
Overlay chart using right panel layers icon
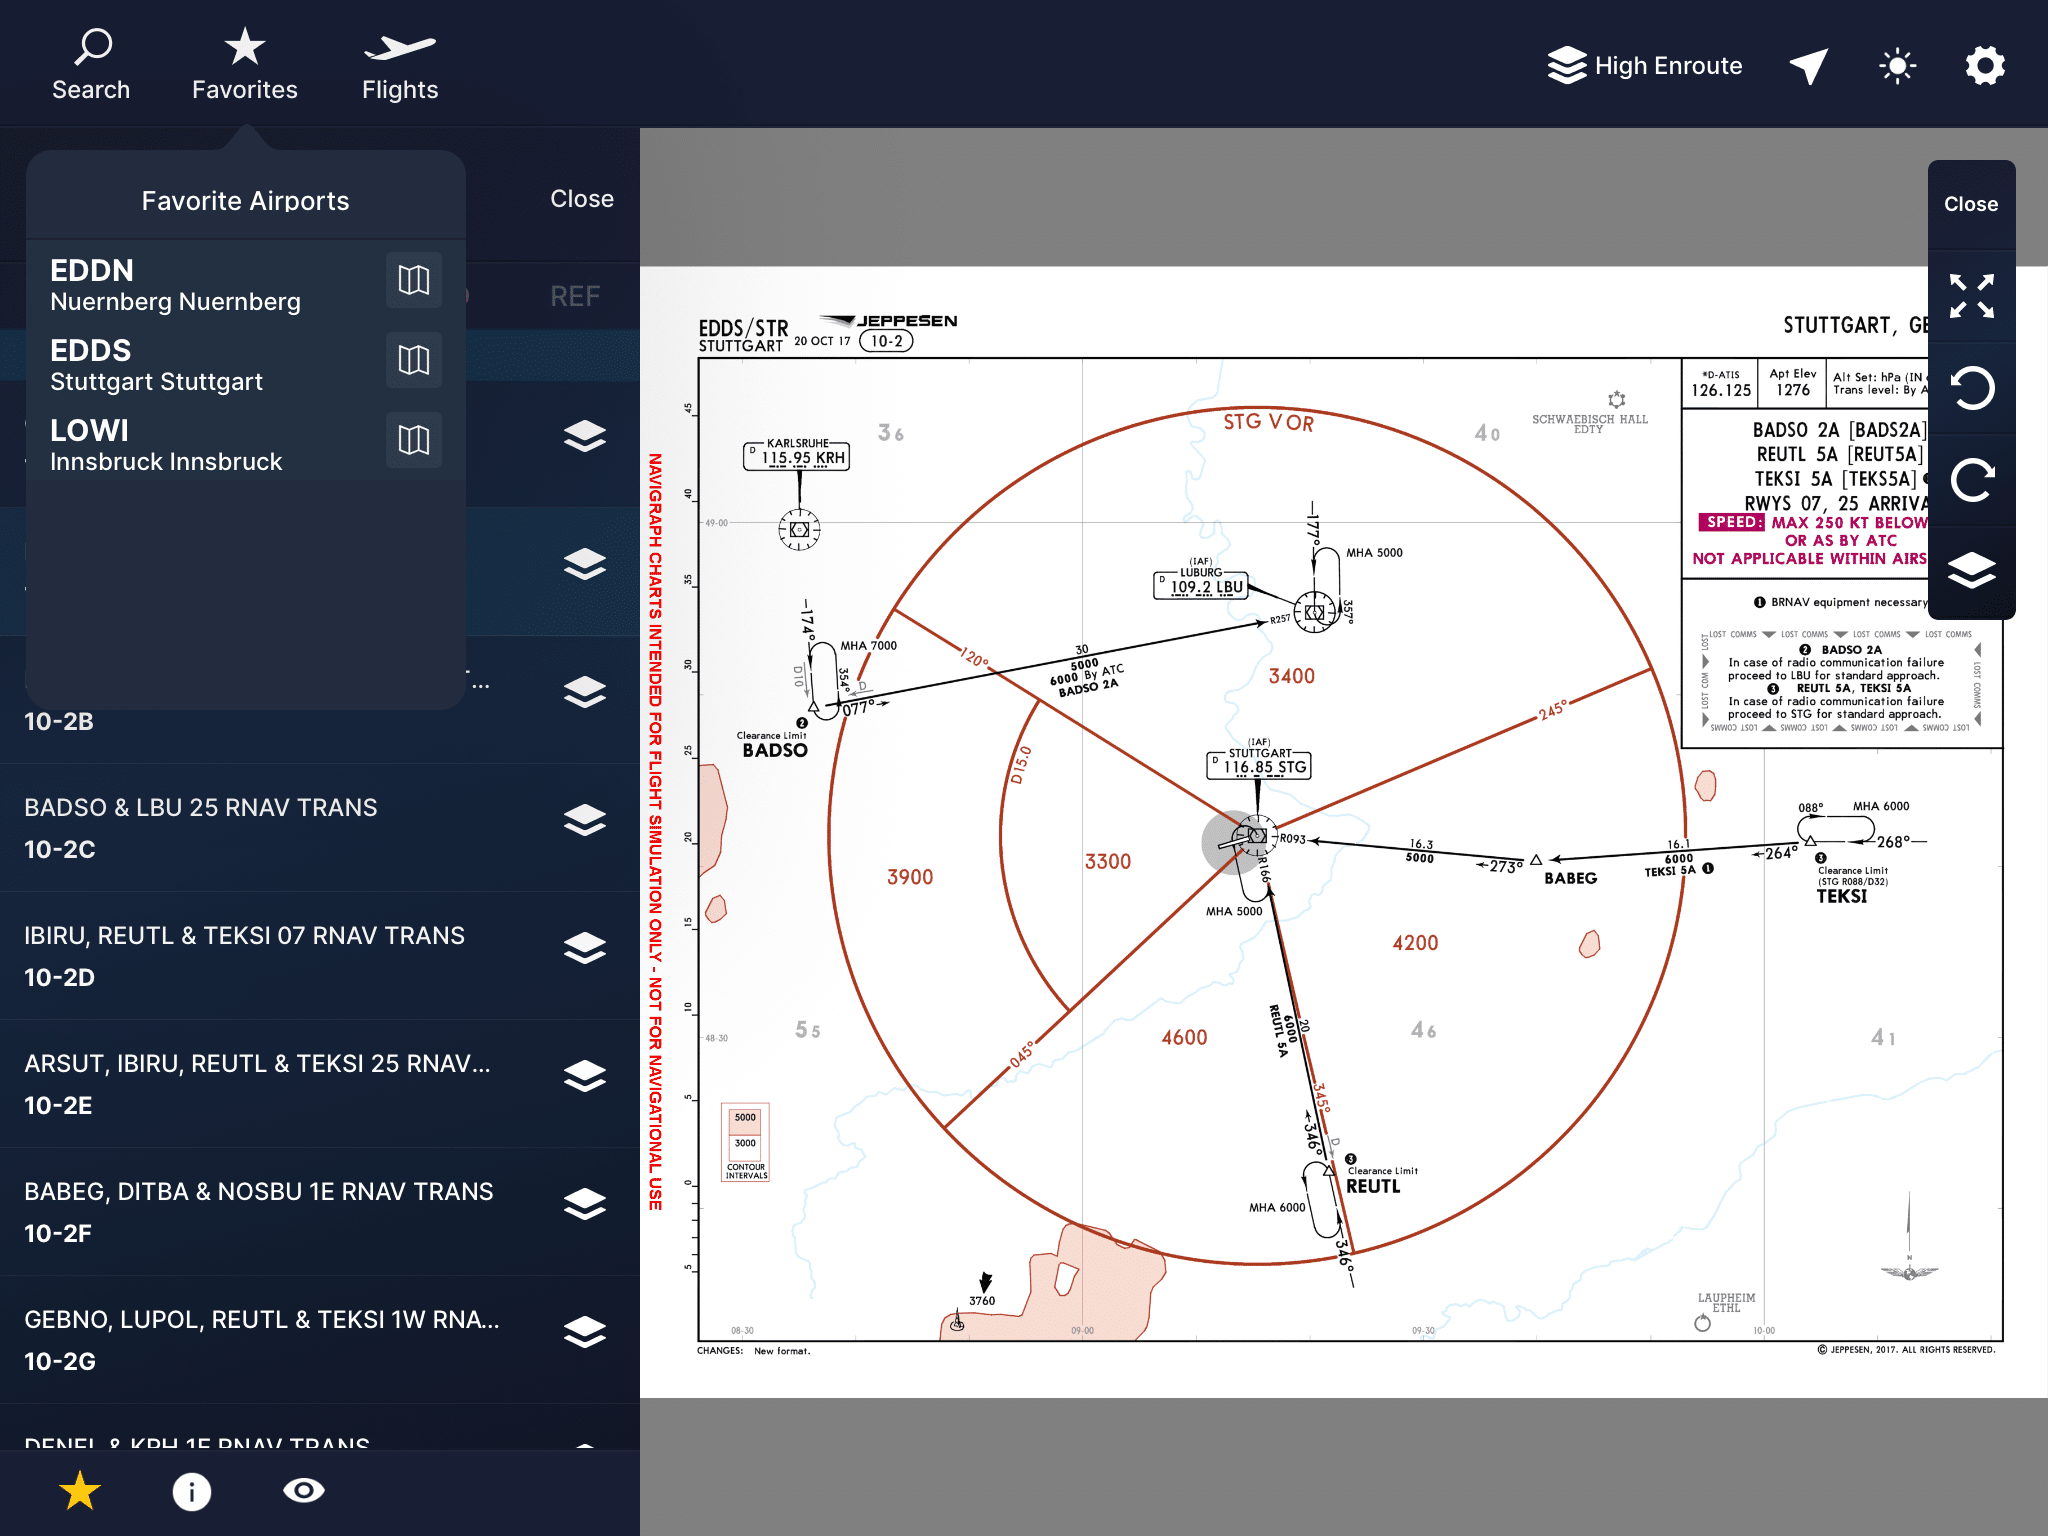[1971, 571]
